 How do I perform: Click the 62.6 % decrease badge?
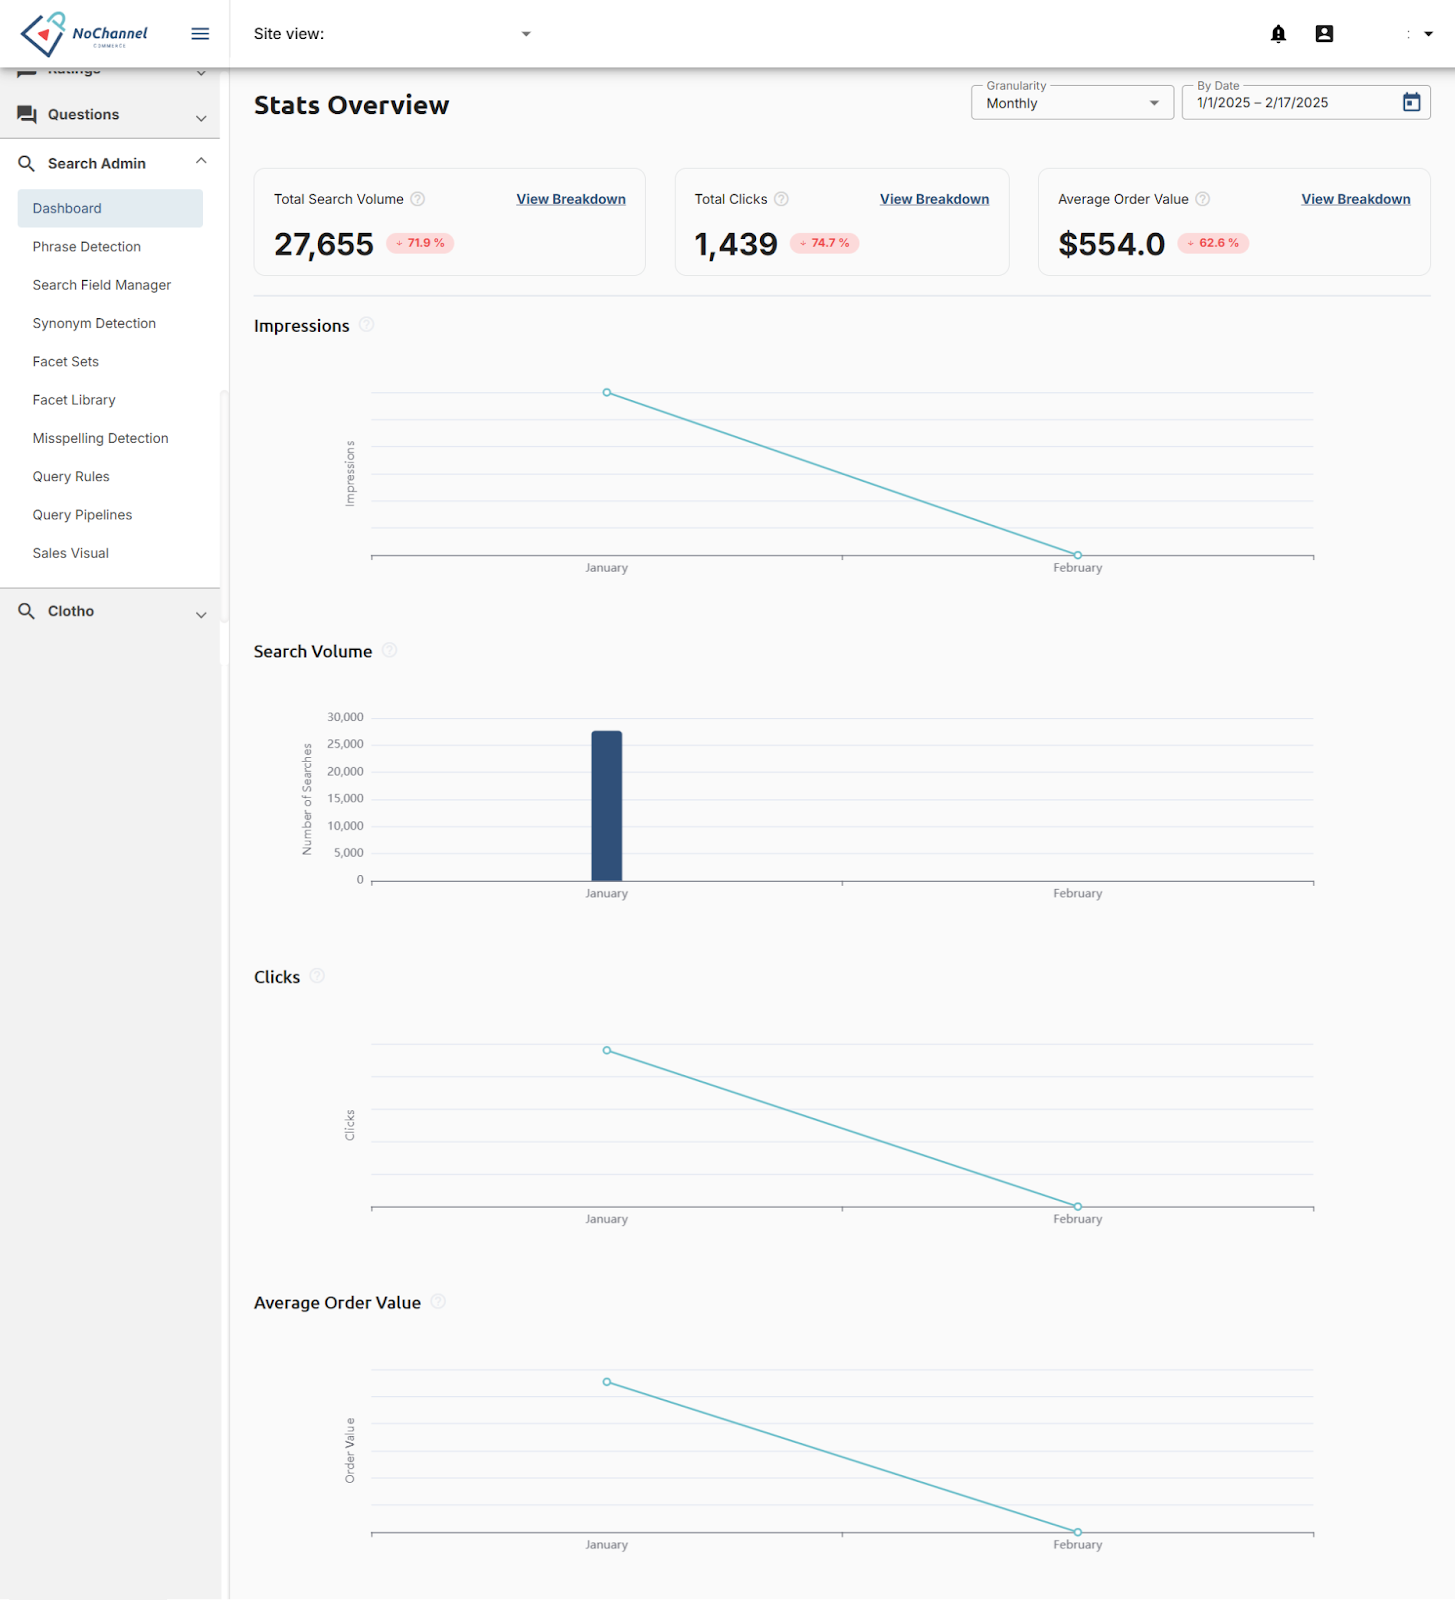(1213, 243)
